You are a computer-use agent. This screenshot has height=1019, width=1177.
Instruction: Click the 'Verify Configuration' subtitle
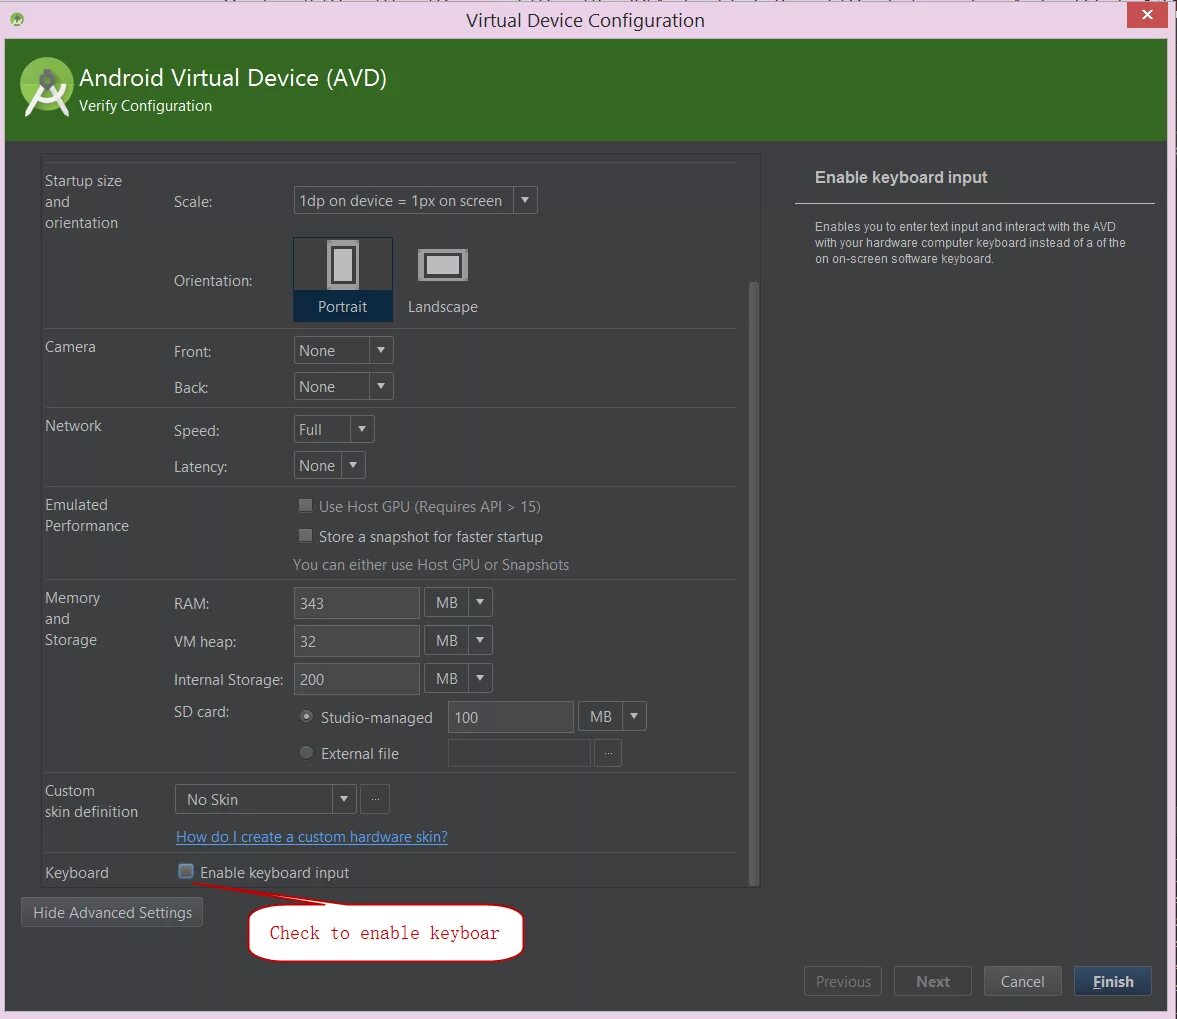(146, 106)
